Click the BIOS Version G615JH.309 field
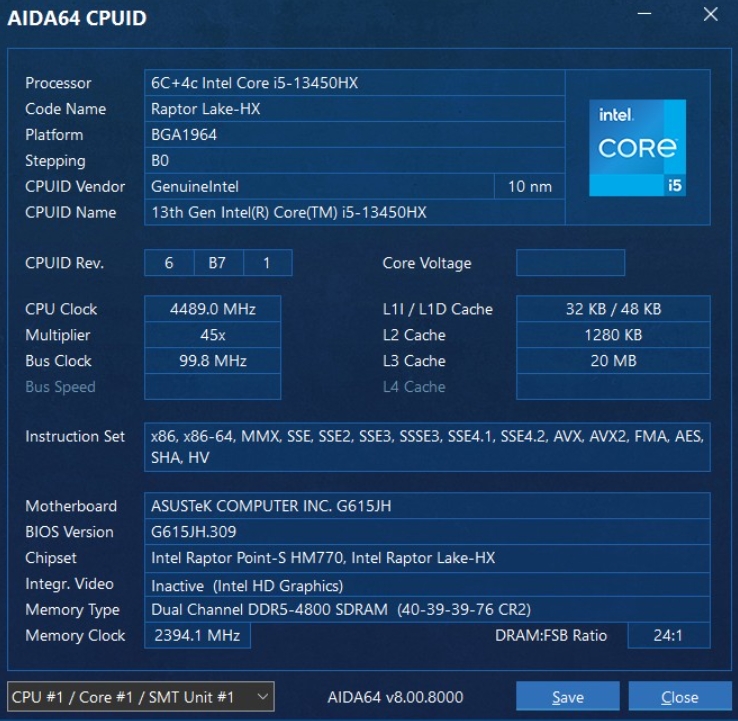The image size is (738, 721). click(x=427, y=532)
